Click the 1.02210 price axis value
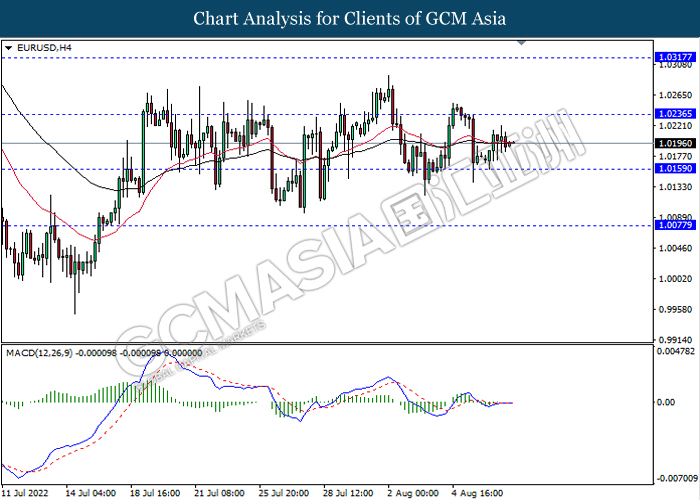 [675, 126]
